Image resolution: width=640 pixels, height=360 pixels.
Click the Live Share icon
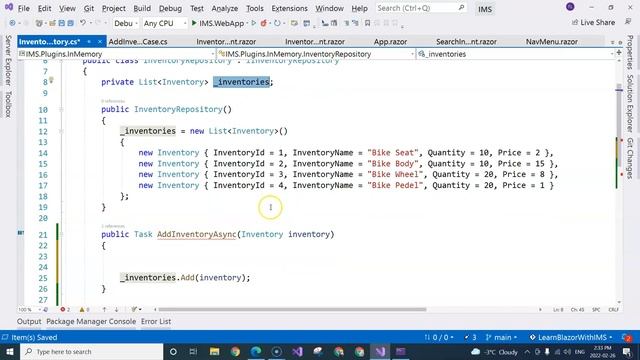(575, 22)
